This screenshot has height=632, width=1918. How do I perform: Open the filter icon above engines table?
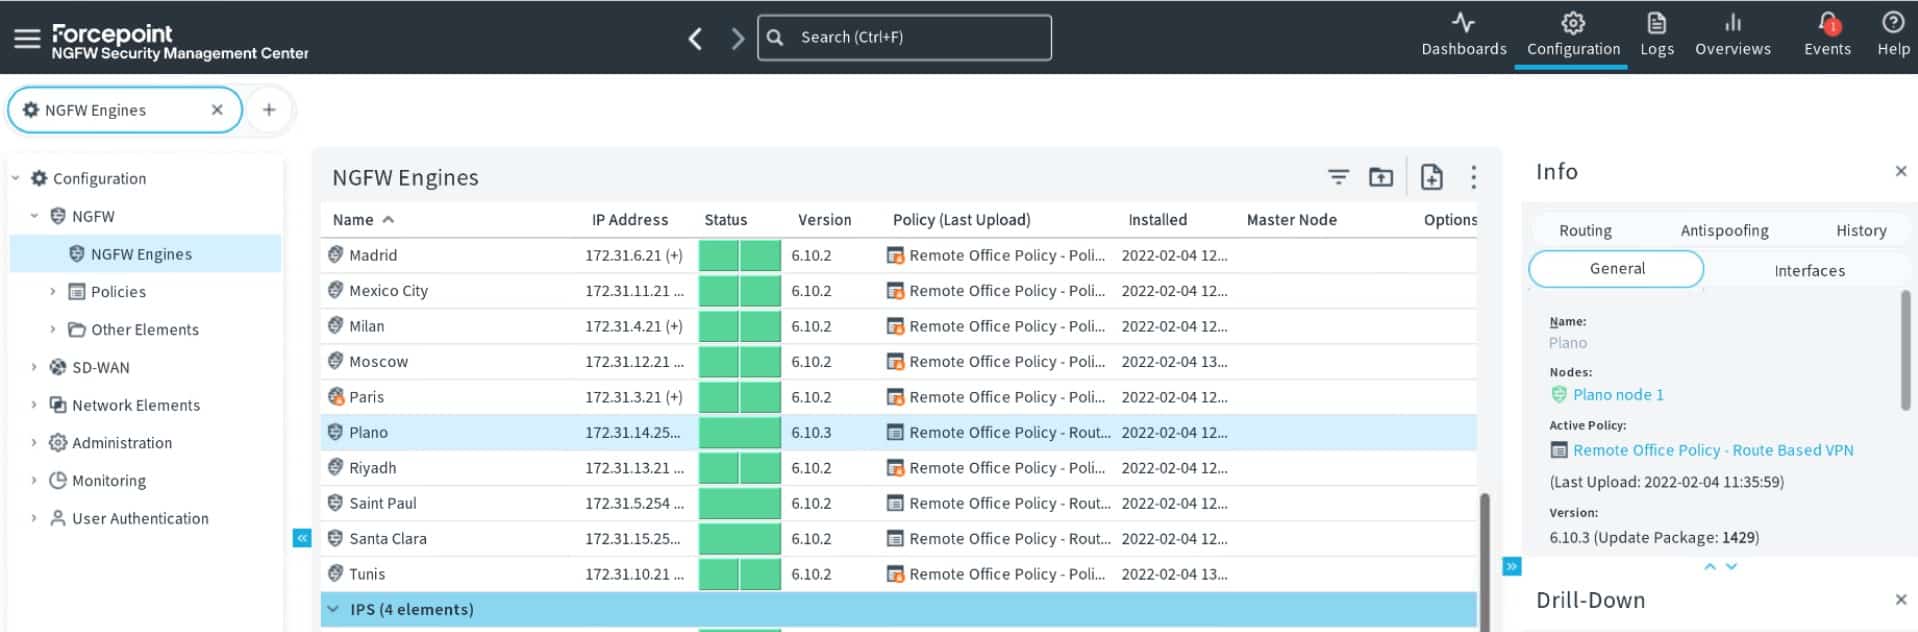click(1338, 177)
